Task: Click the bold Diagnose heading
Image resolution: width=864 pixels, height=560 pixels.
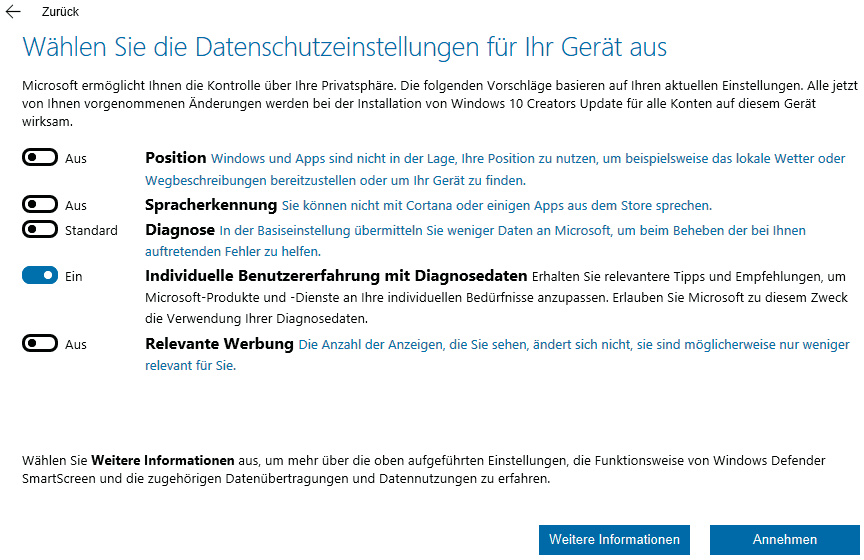Action: pyautogui.click(x=180, y=230)
